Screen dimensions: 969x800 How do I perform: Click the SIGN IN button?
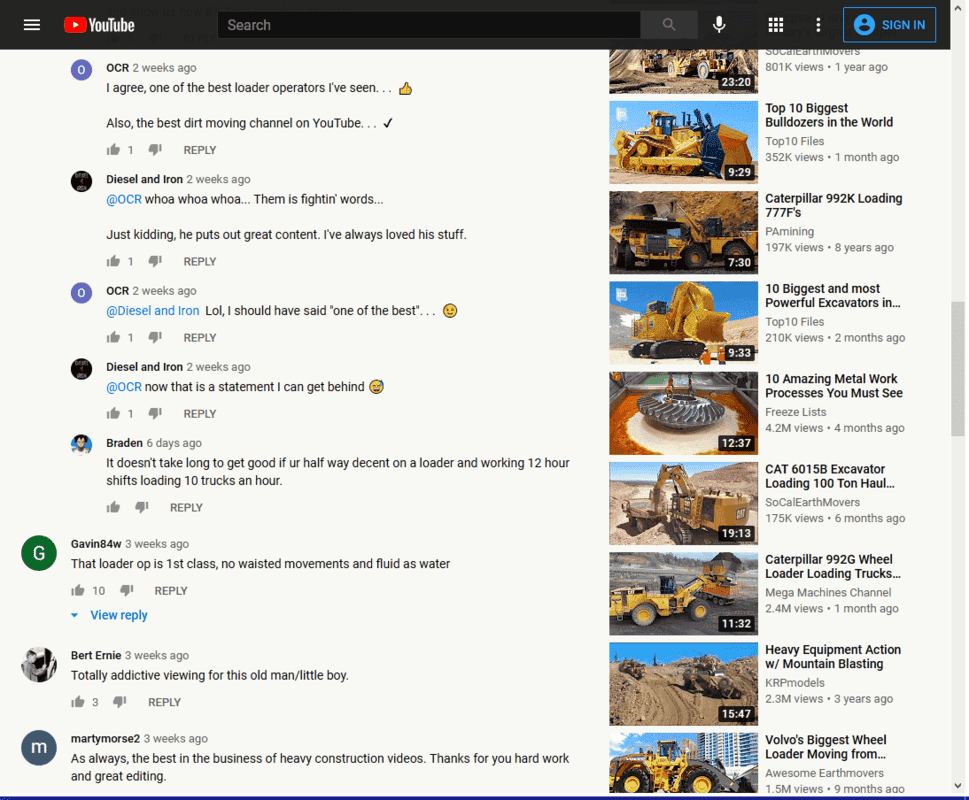889,25
